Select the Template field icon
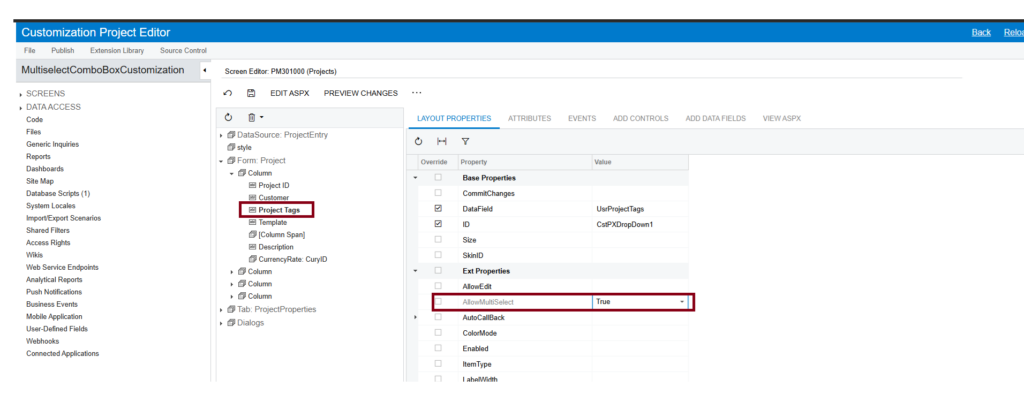Image resolution: width=1024 pixels, height=395 pixels. (253, 222)
